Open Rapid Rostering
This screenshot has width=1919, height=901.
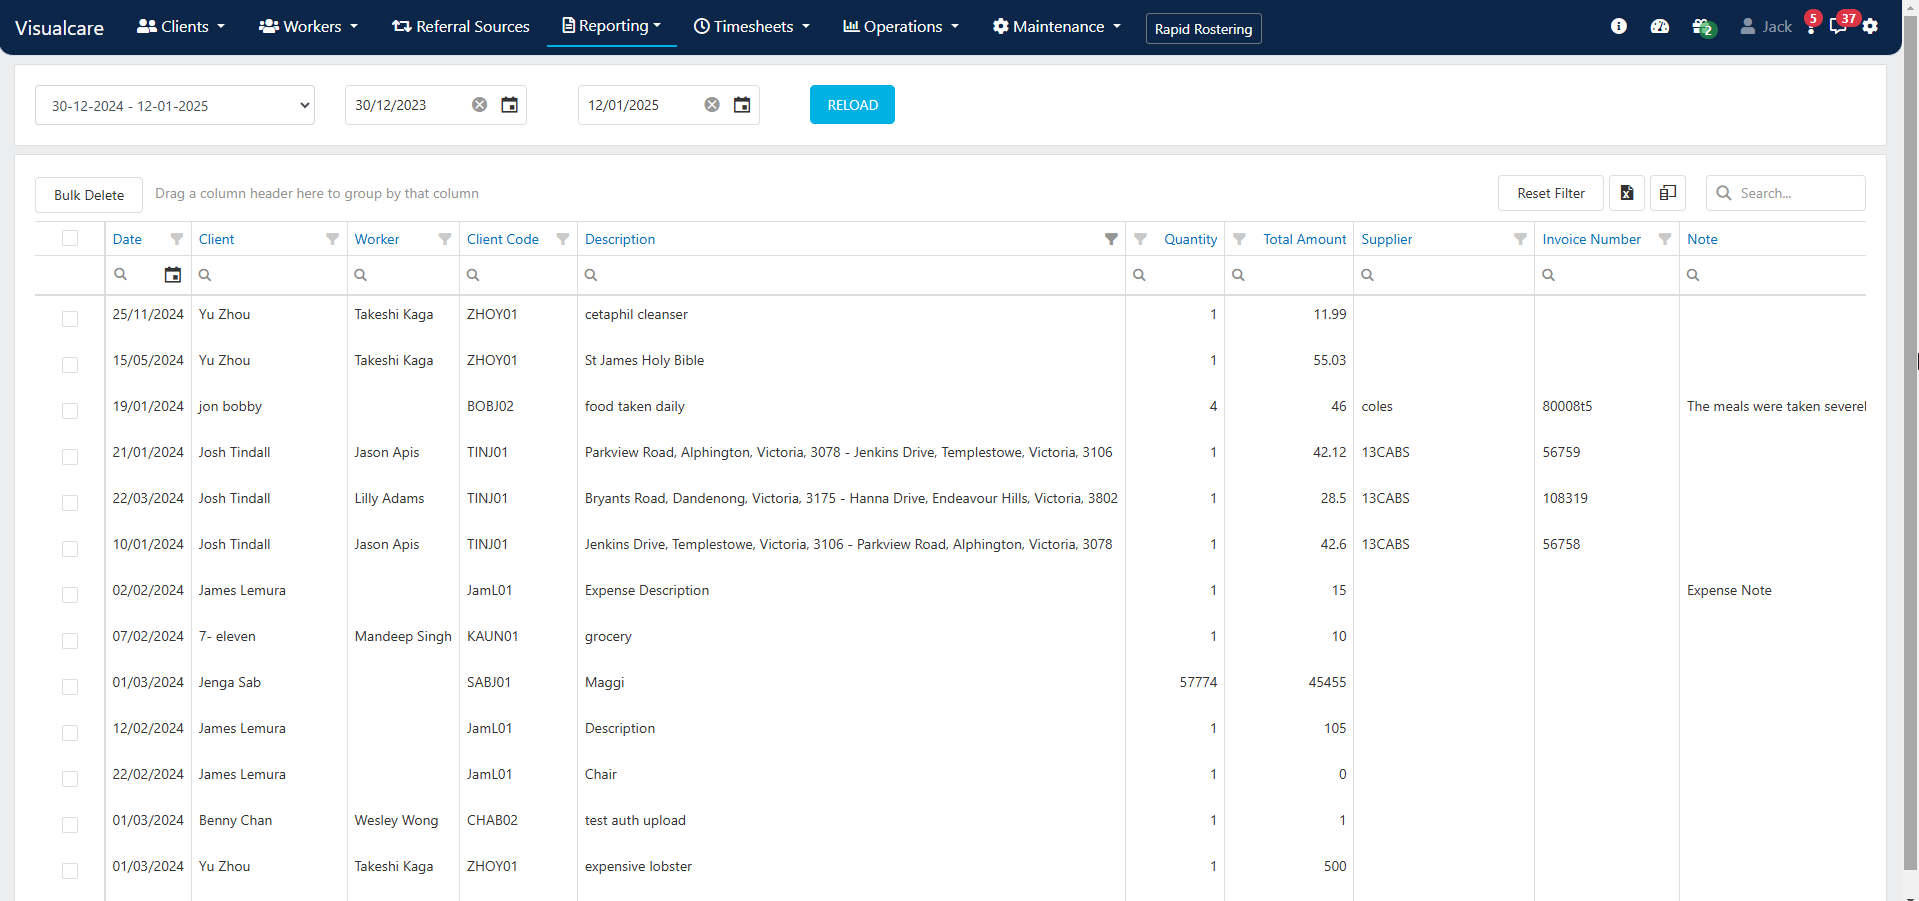(1203, 29)
